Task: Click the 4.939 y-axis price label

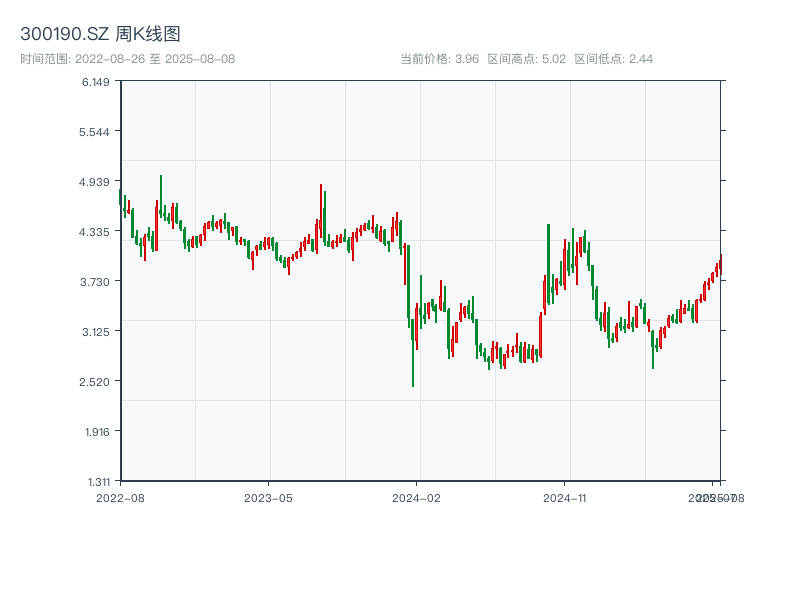Action: pos(95,182)
